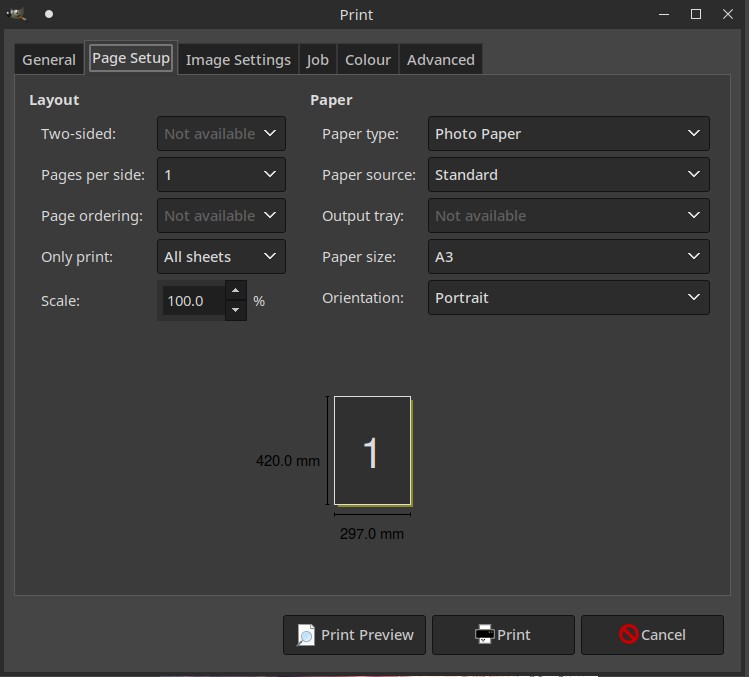The width and height of the screenshot is (749, 677).
Task: Open the Image Settings tab
Action: 238,60
